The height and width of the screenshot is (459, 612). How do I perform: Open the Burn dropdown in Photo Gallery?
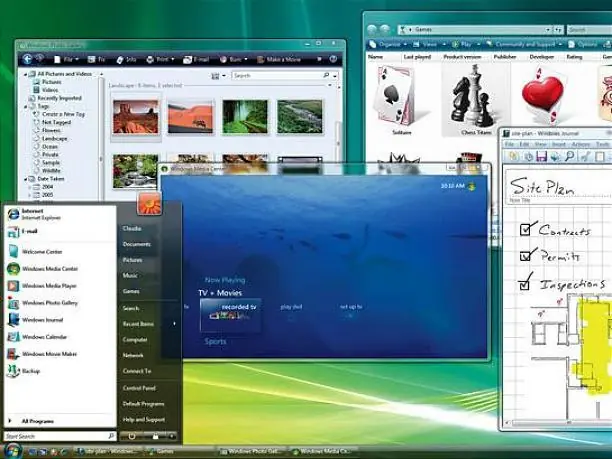pyautogui.click(x=233, y=59)
